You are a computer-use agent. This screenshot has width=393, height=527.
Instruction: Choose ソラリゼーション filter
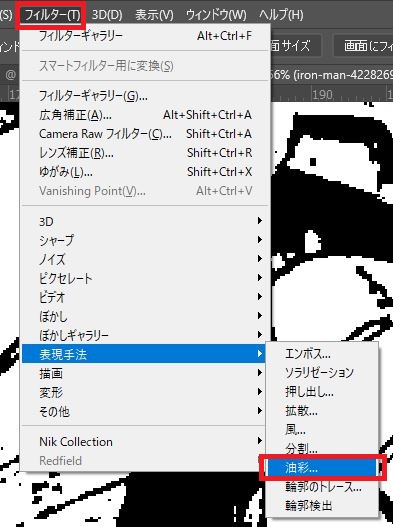(x=322, y=372)
